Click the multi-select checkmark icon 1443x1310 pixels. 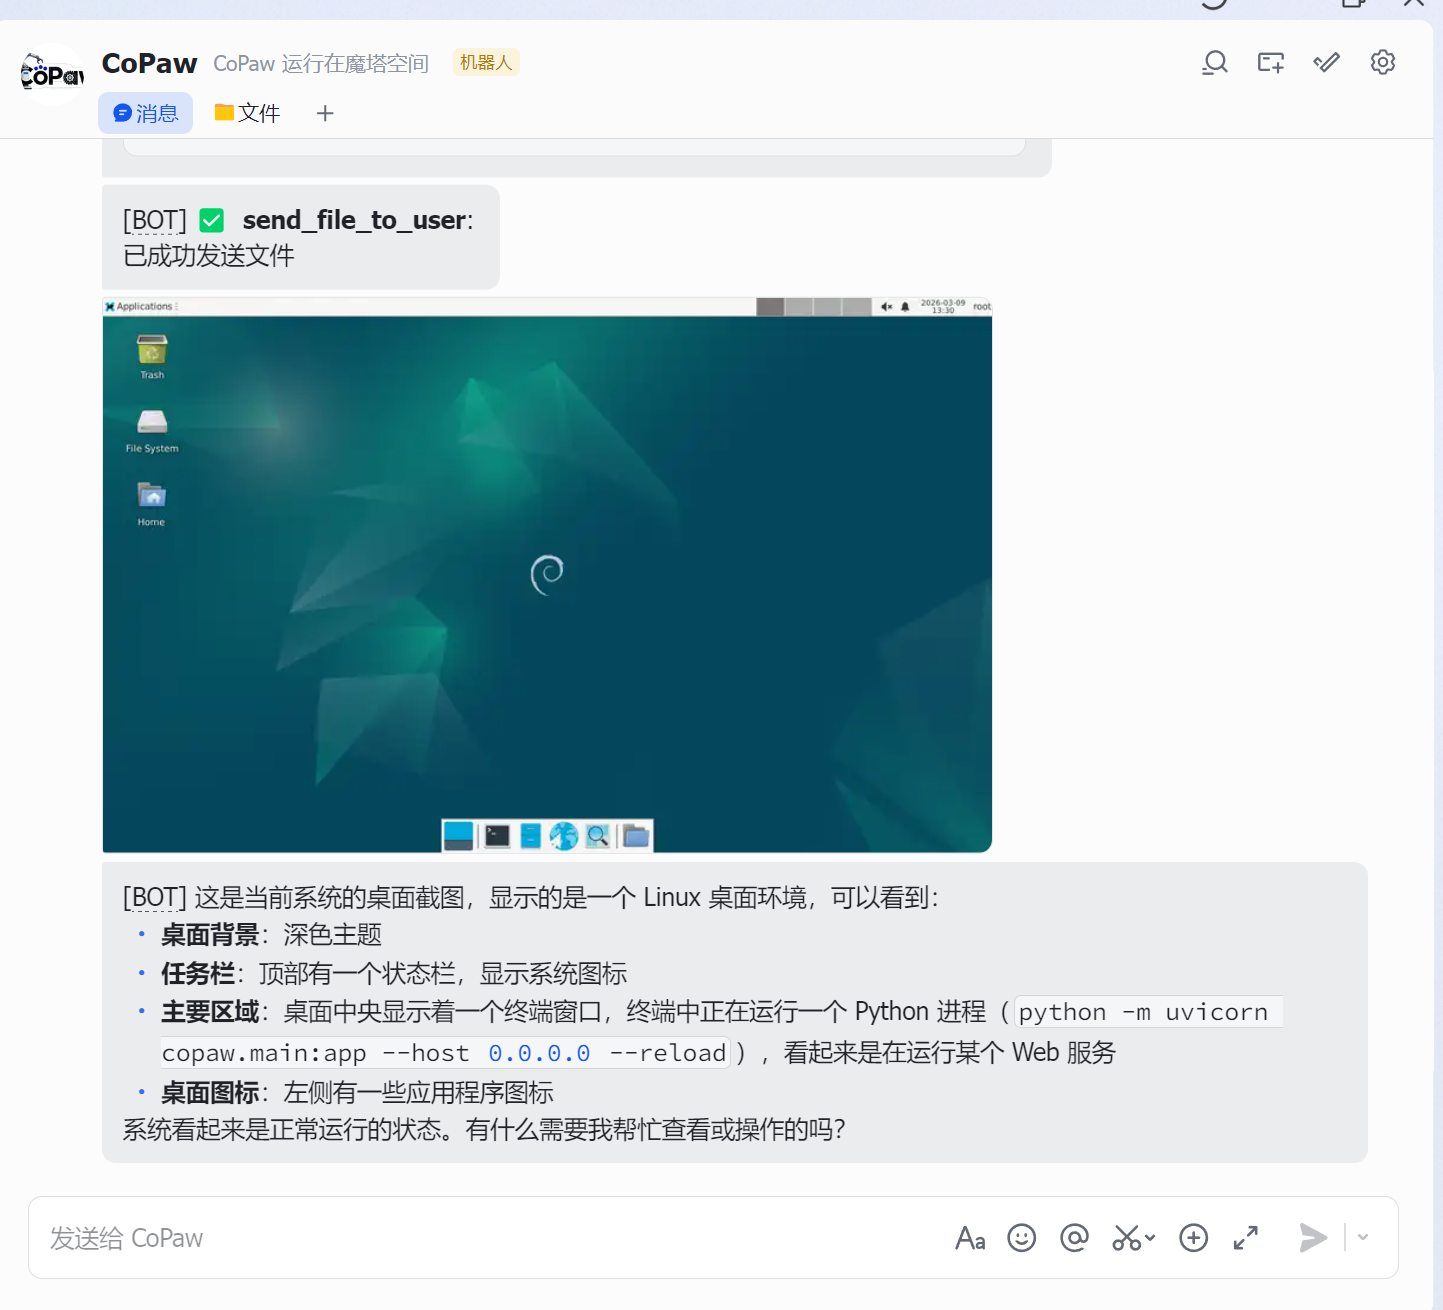pos(1326,62)
